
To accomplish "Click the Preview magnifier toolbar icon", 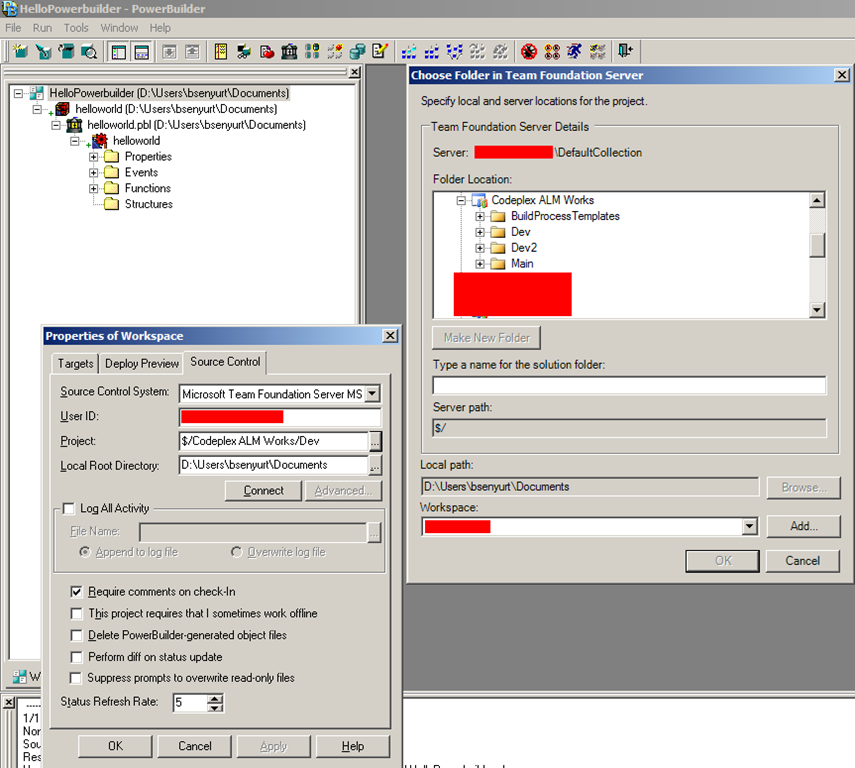I will point(89,51).
